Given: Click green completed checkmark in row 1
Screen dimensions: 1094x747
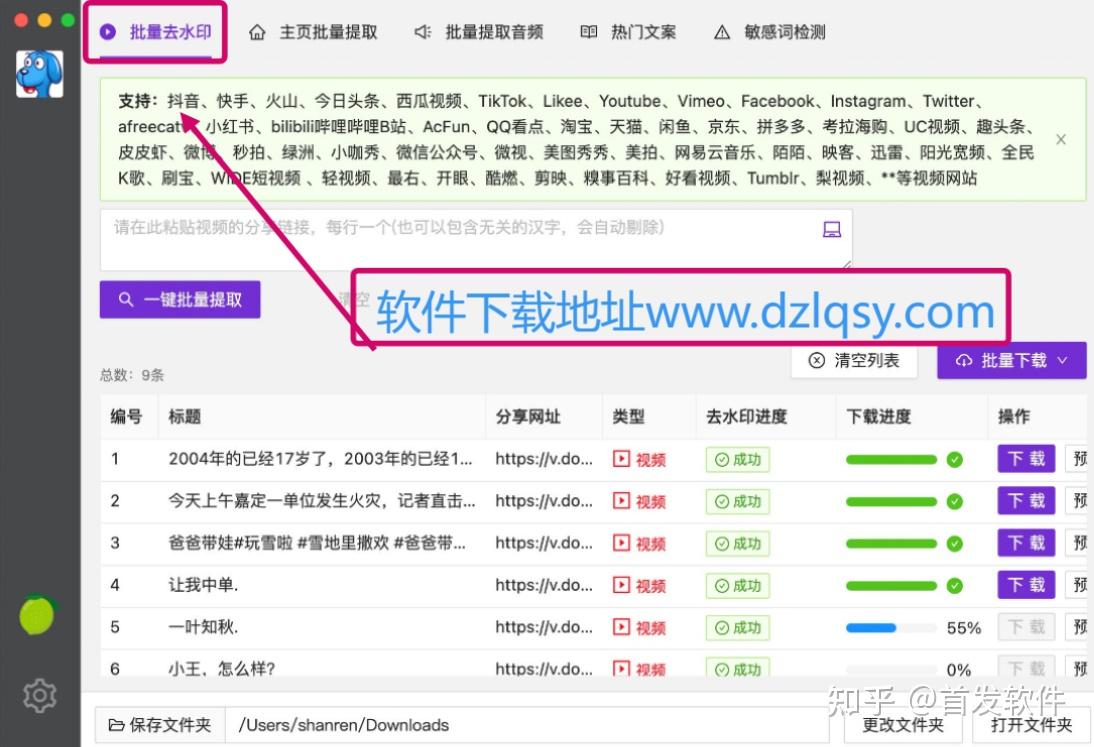Looking at the screenshot, I should coord(954,460).
